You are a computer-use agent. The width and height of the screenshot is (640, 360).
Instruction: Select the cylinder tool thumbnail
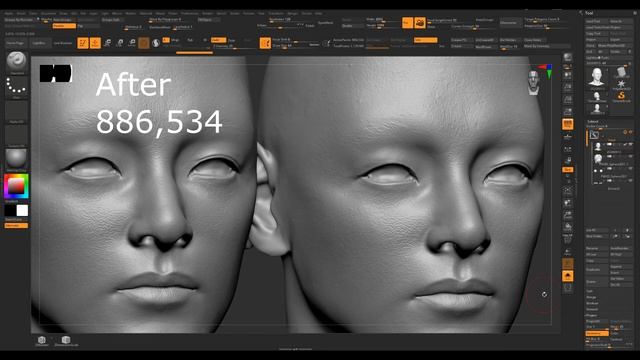(621, 72)
